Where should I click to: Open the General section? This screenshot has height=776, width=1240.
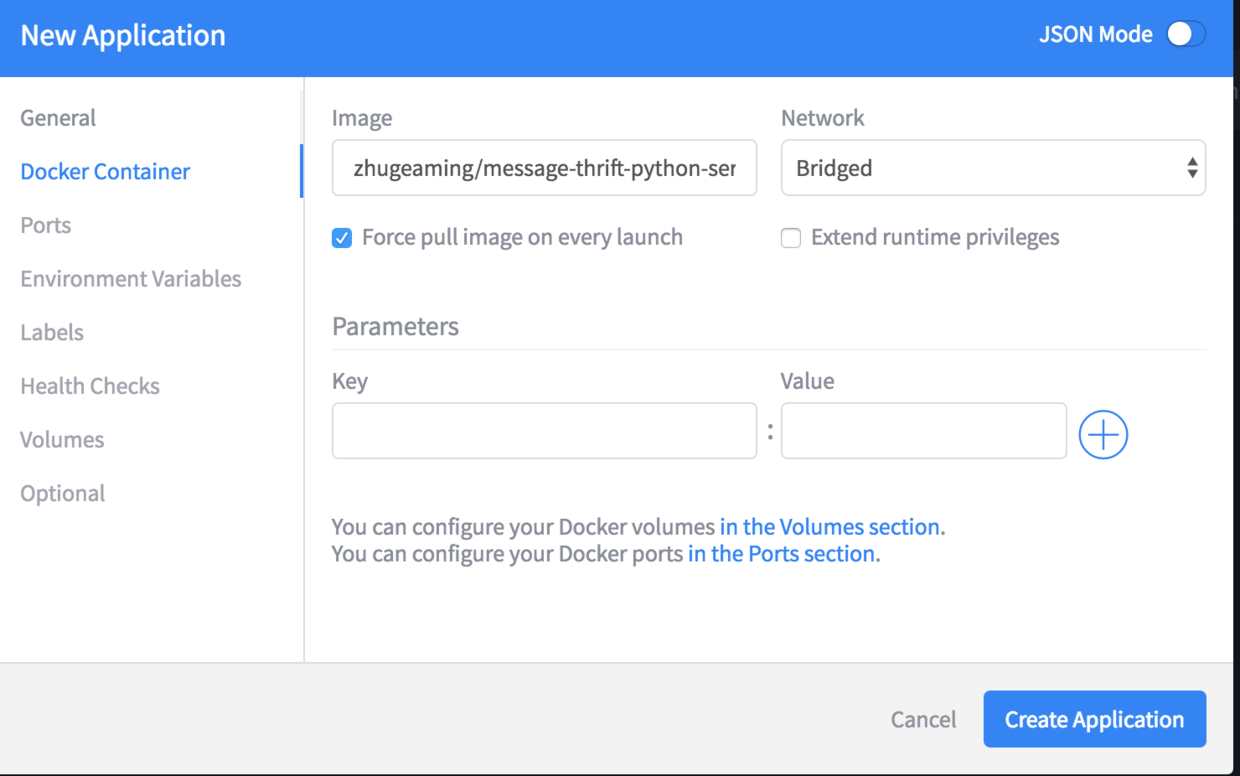click(x=58, y=118)
